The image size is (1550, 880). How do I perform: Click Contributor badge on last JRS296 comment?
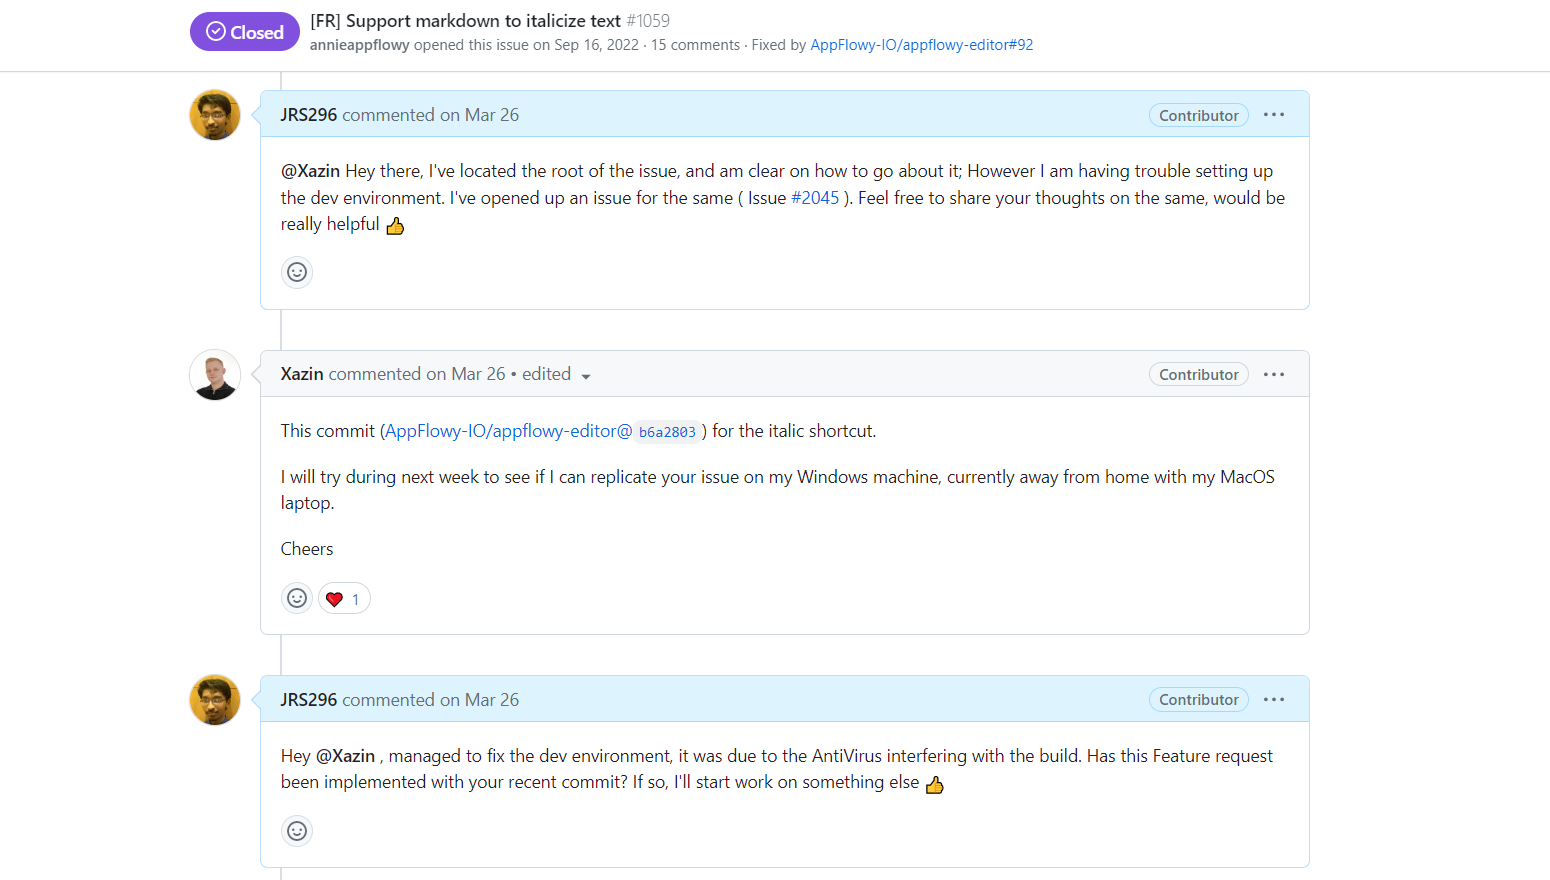pyautogui.click(x=1199, y=699)
